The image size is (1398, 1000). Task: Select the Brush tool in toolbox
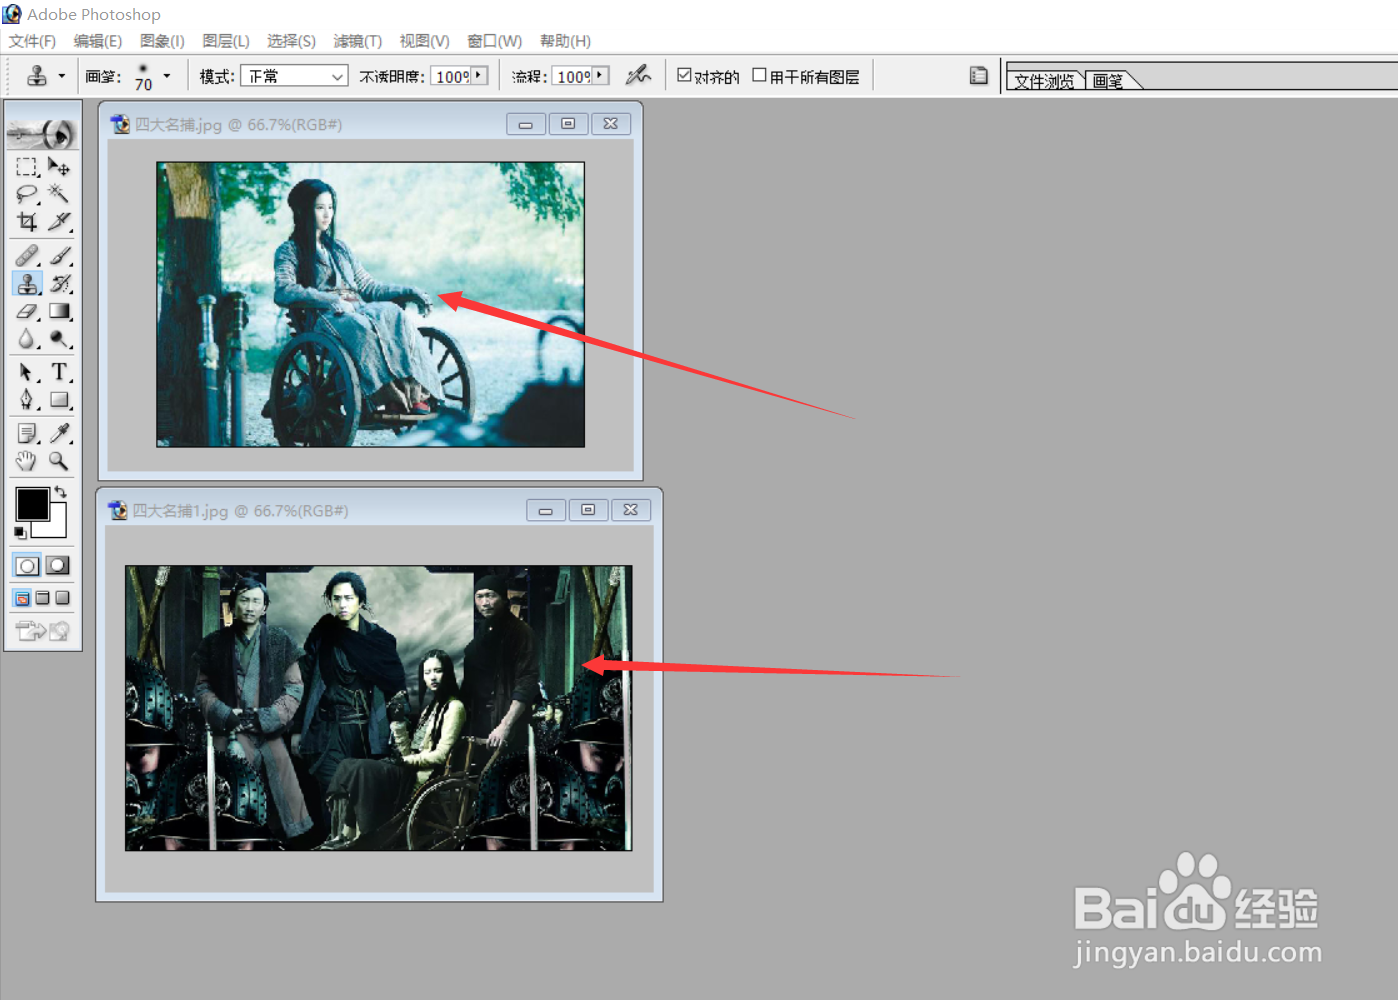pos(59,256)
